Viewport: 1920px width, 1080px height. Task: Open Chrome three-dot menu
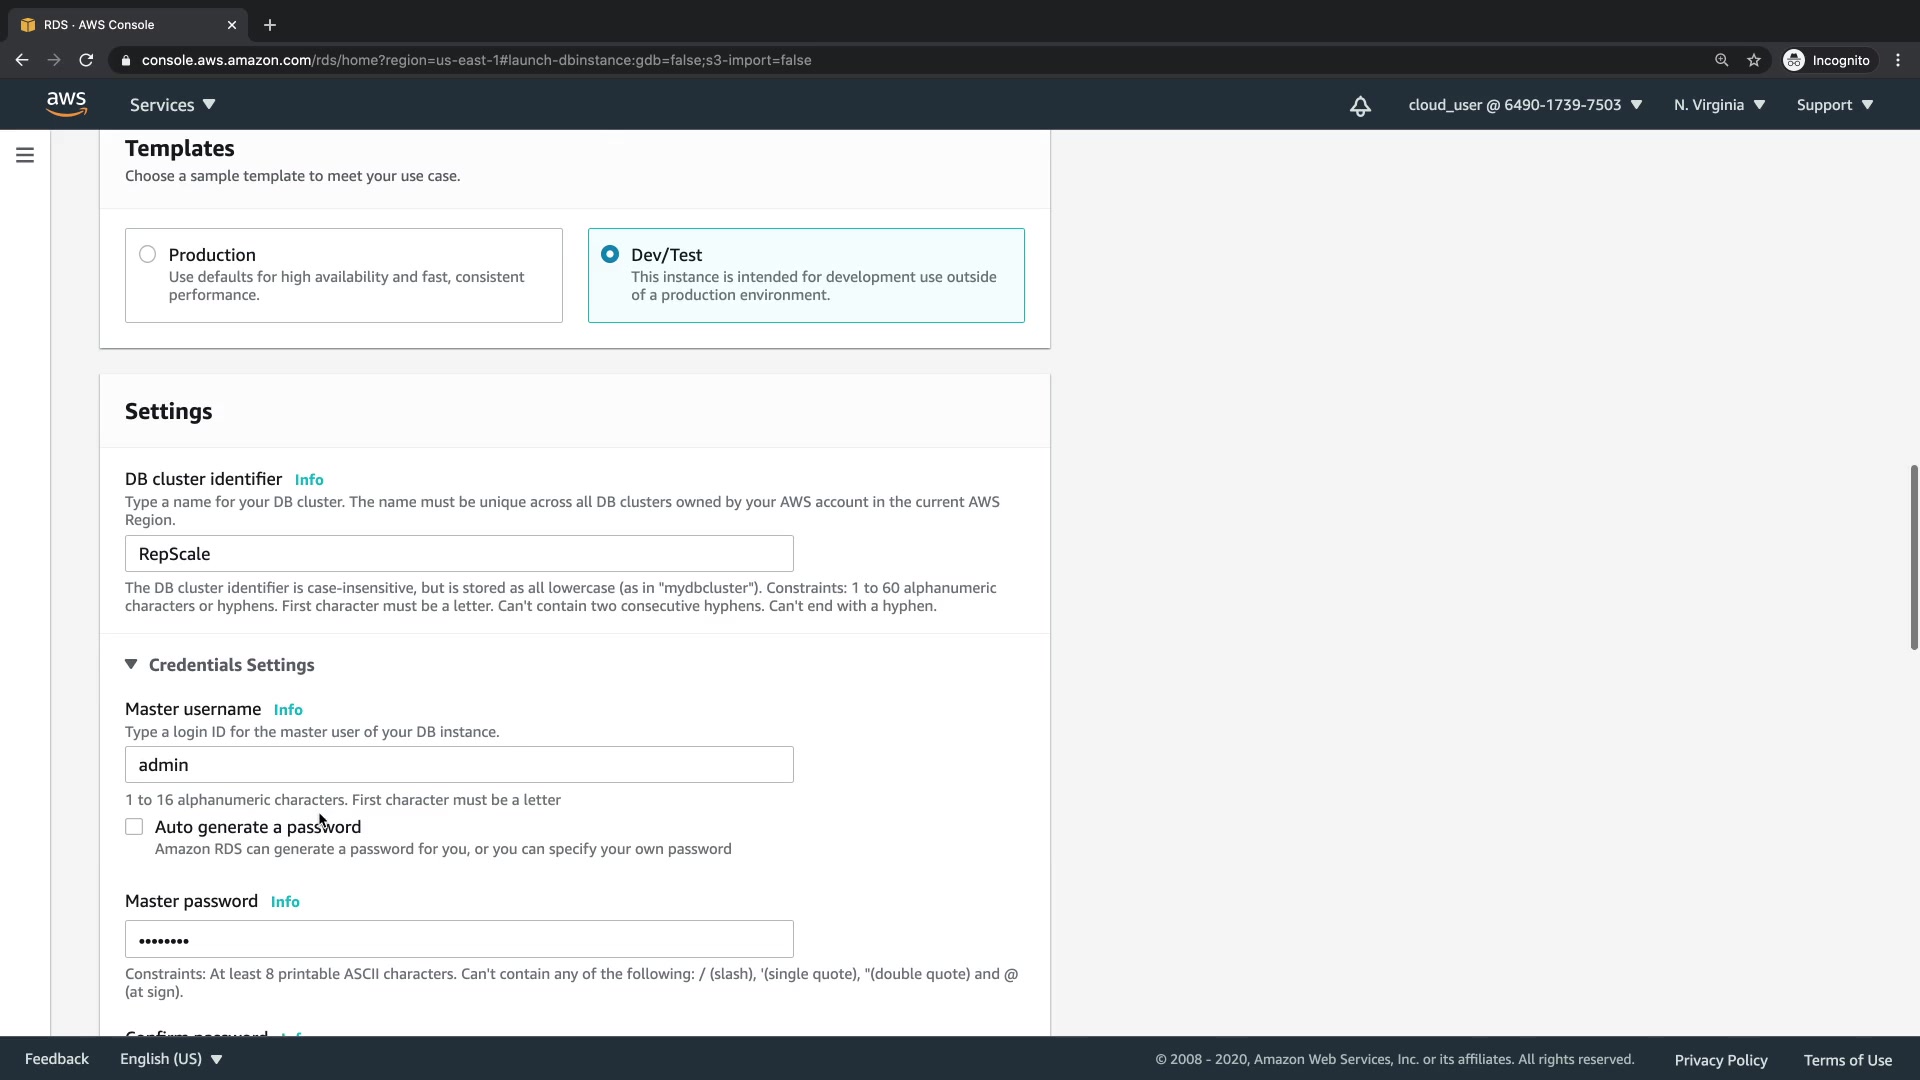tap(1898, 60)
